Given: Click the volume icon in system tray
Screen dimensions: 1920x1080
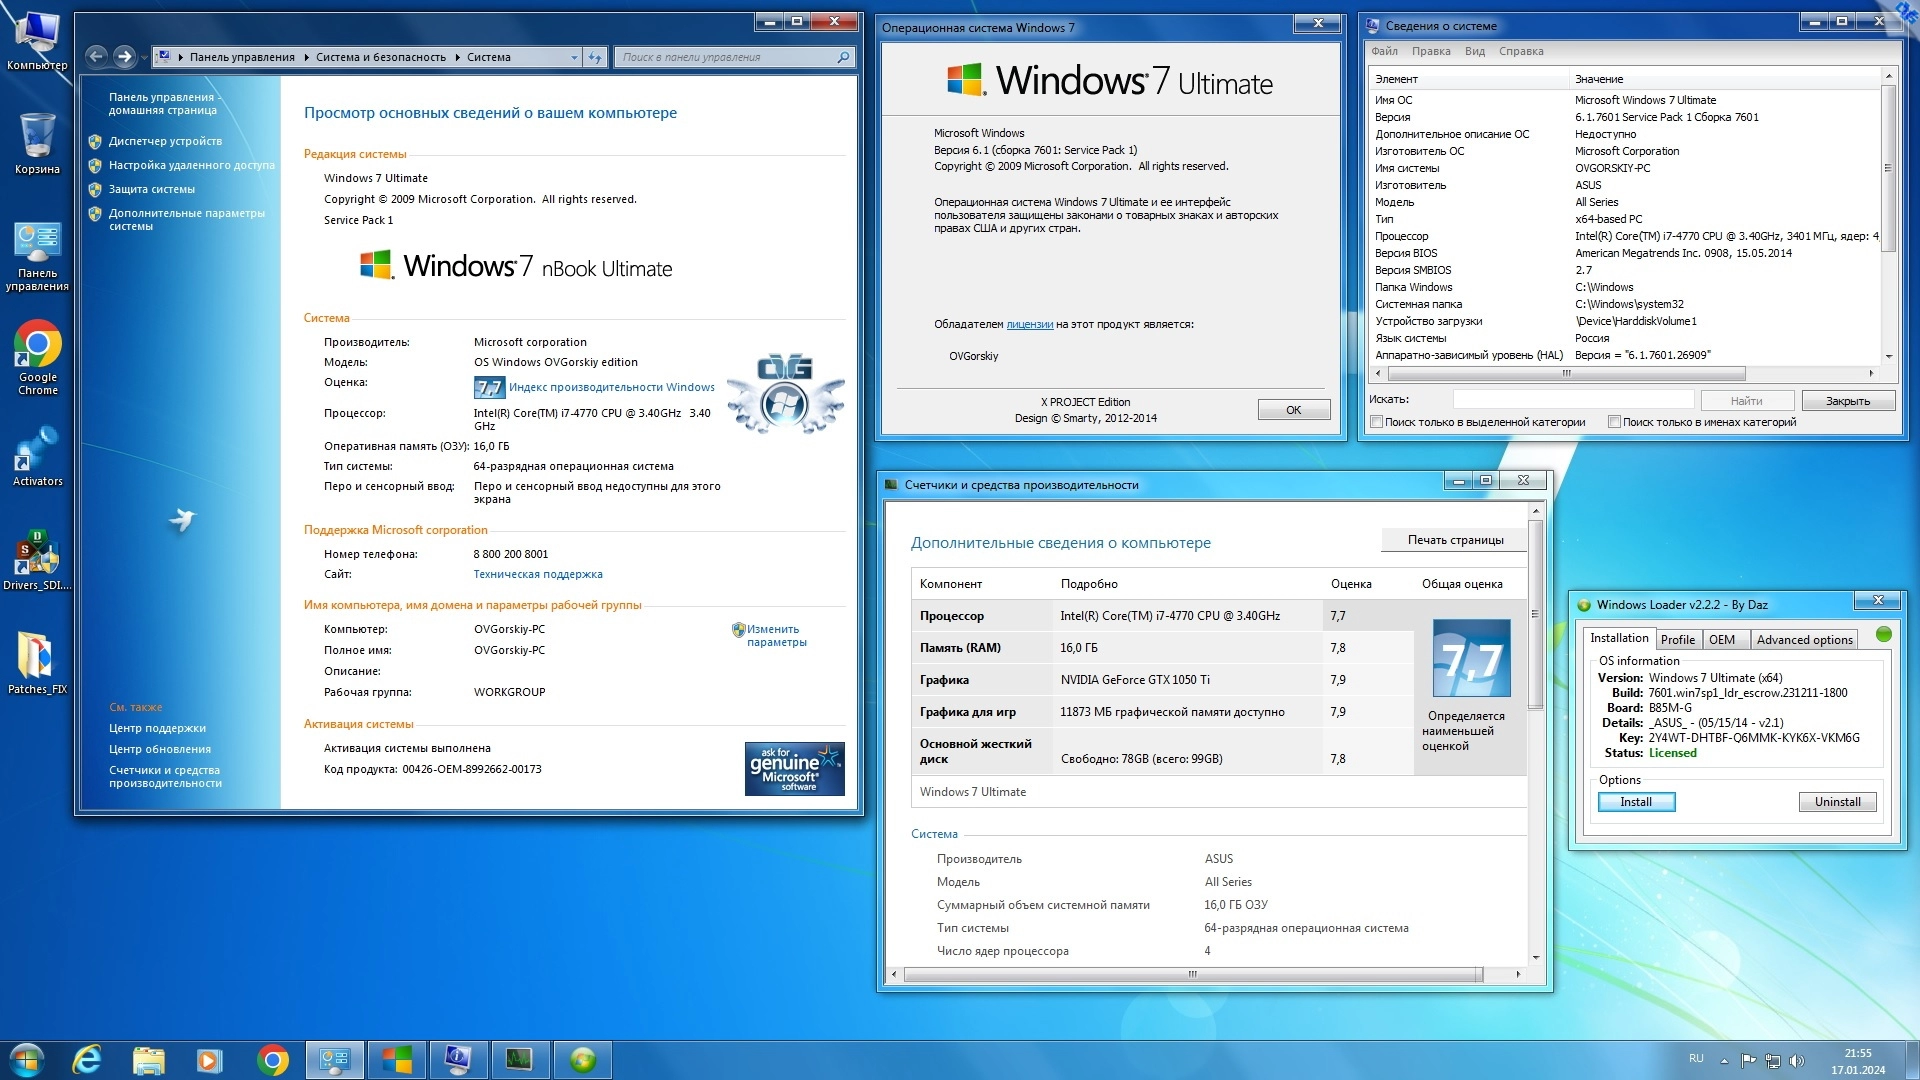Looking at the screenshot, I should (1797, 1060).
